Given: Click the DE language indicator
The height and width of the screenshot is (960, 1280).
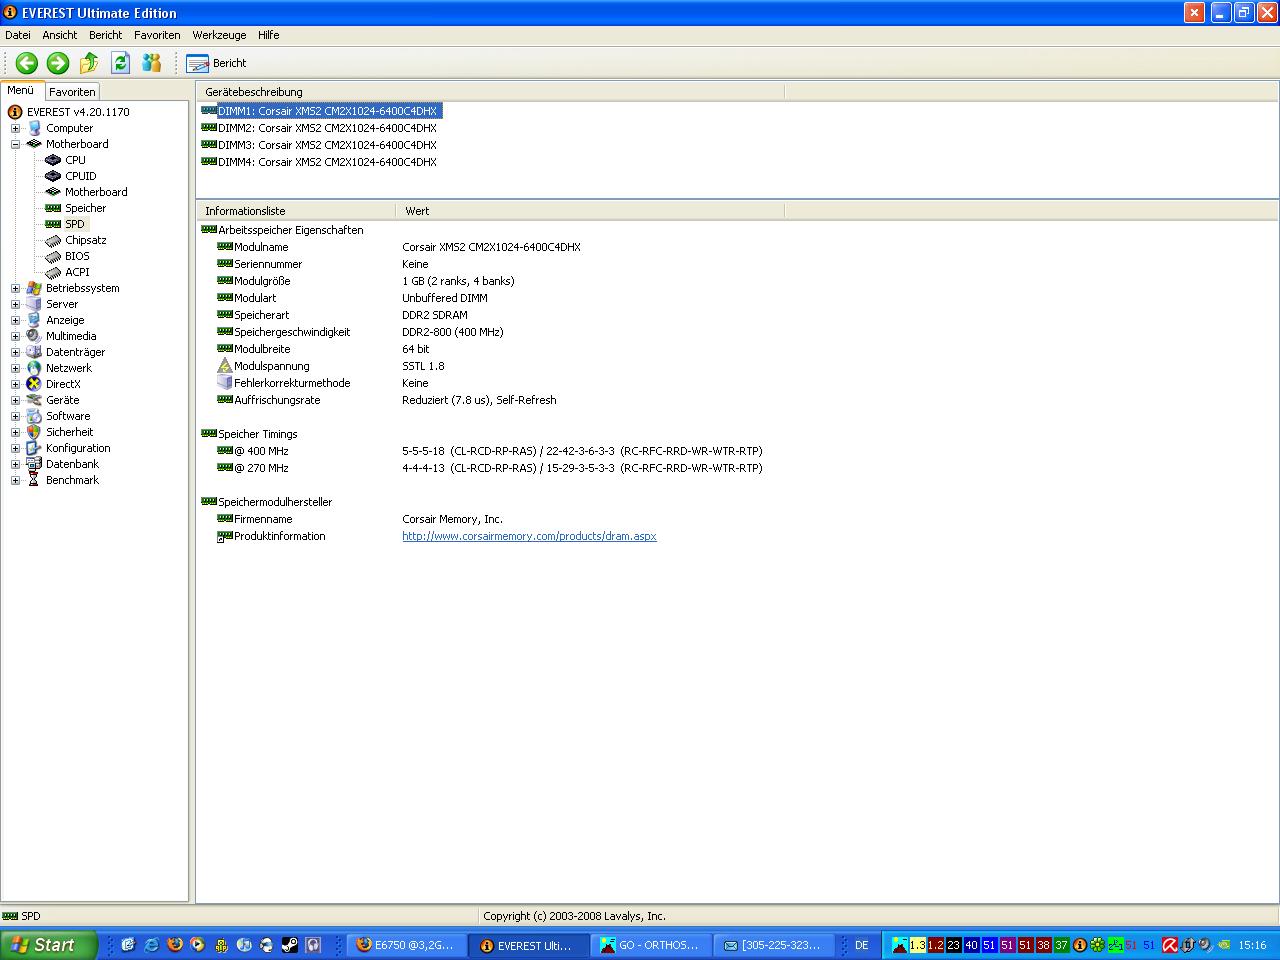Looking at the screenshot, I should (861, 945).
